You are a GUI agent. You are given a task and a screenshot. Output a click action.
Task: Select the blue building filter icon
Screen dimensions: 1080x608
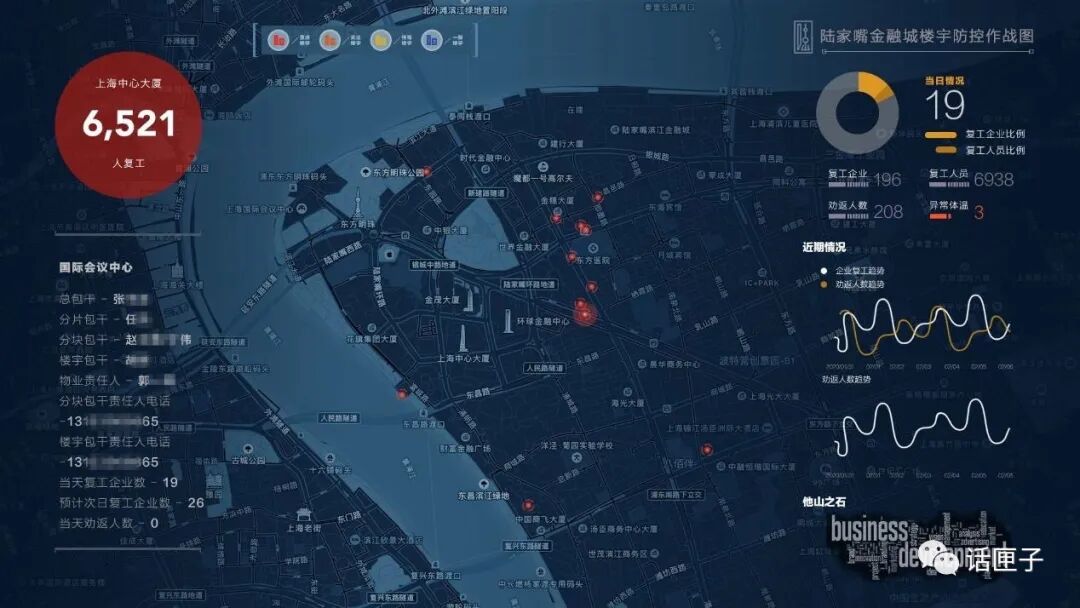pos(431,41)
